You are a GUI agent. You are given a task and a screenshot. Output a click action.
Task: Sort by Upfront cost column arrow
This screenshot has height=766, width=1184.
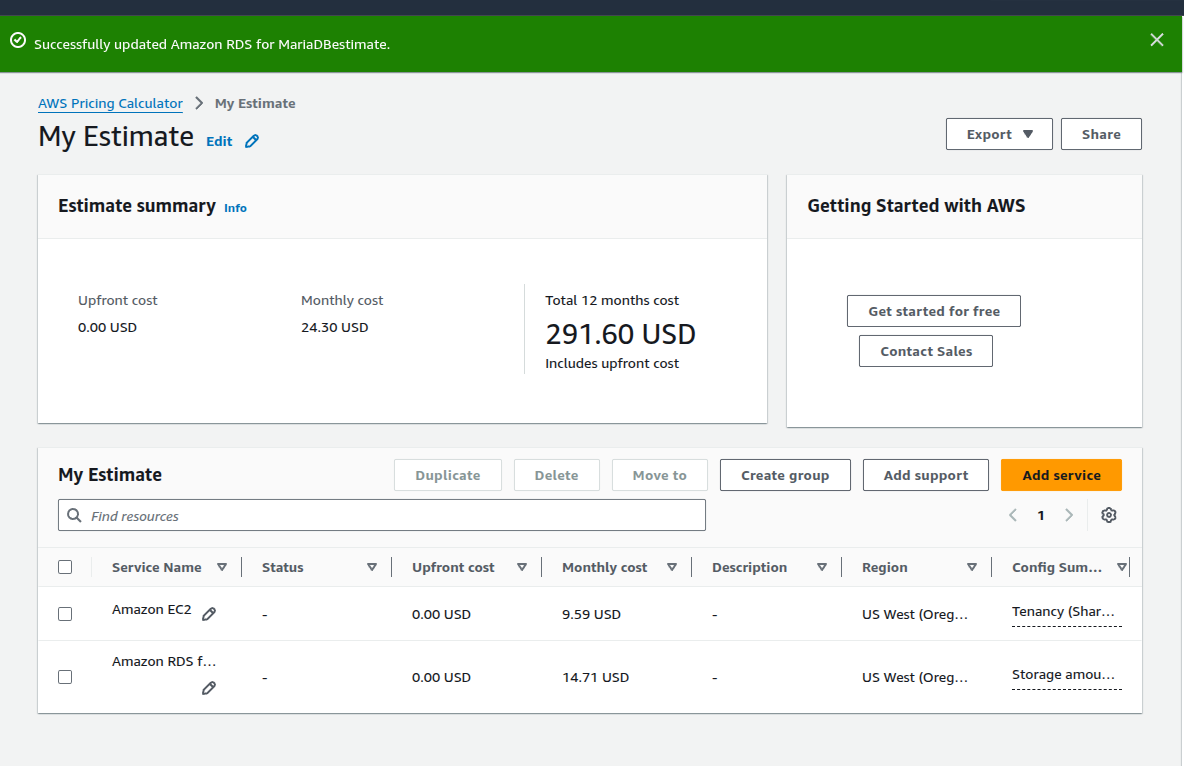coord(522,567)
